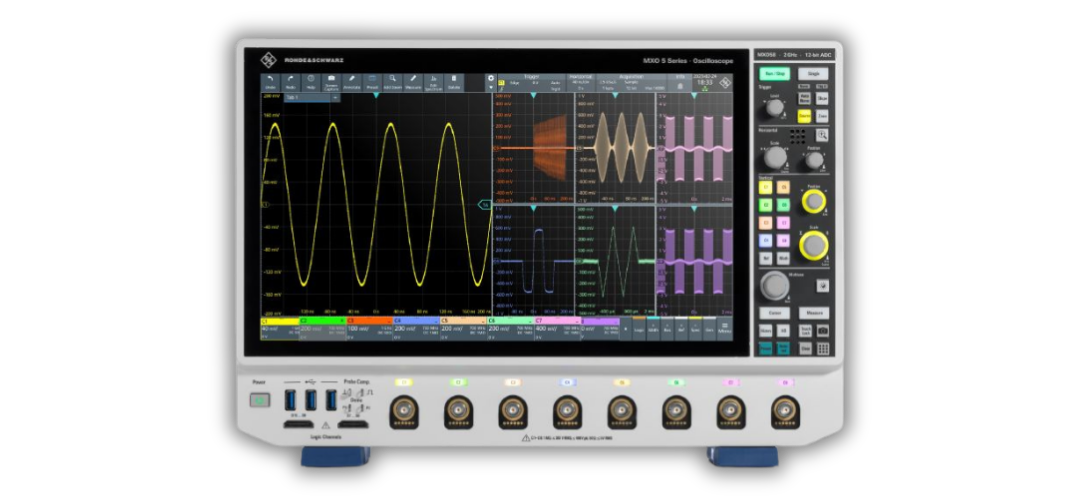Open the Help icon in the toolbar

click(311, 82)
